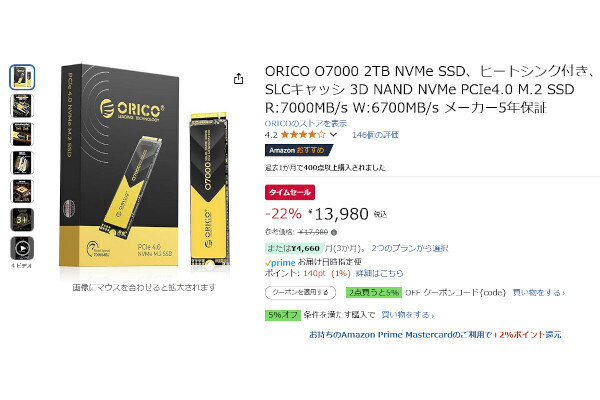Select the fourth thumbnail in the gallery

(x=22, y=163)
